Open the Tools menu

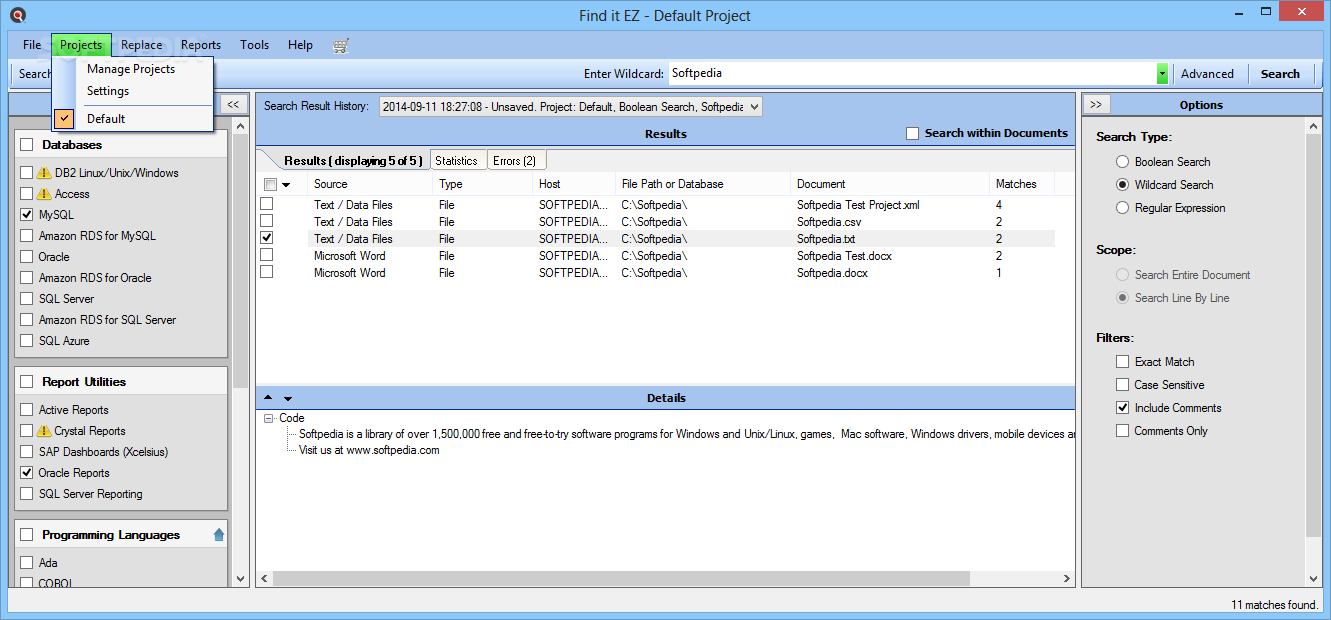(255, 45)
